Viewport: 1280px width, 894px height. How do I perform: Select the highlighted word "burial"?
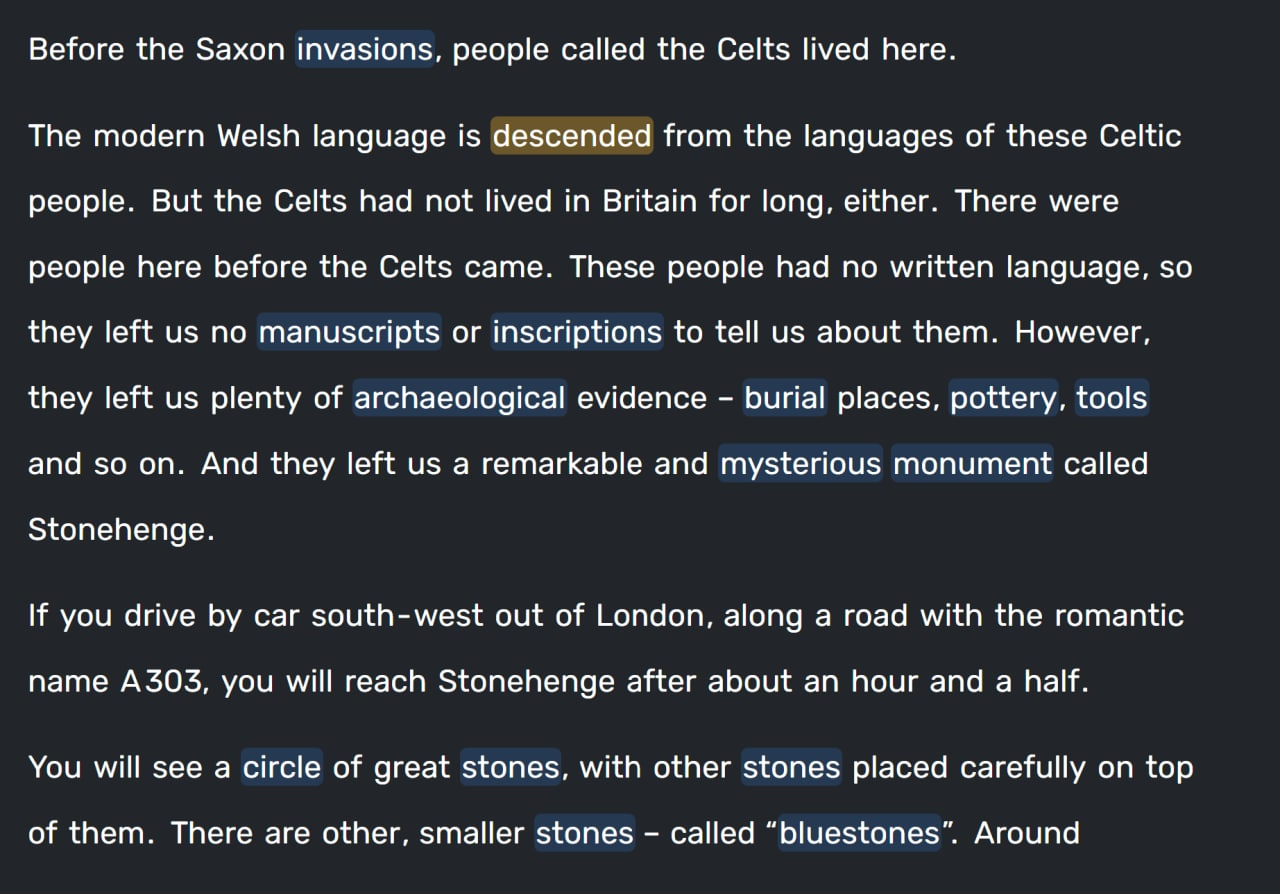(x=785, y=398)
